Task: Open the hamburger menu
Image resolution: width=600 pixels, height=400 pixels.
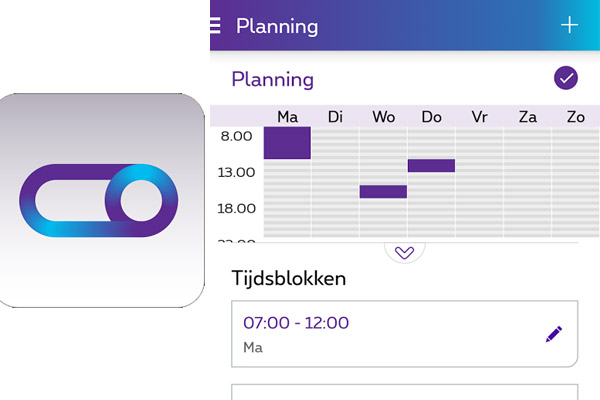Action: 215,26
